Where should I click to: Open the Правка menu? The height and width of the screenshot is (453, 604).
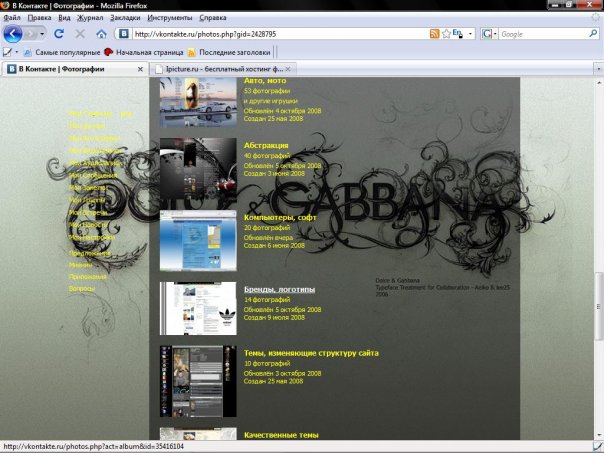[x=39, y=18]
